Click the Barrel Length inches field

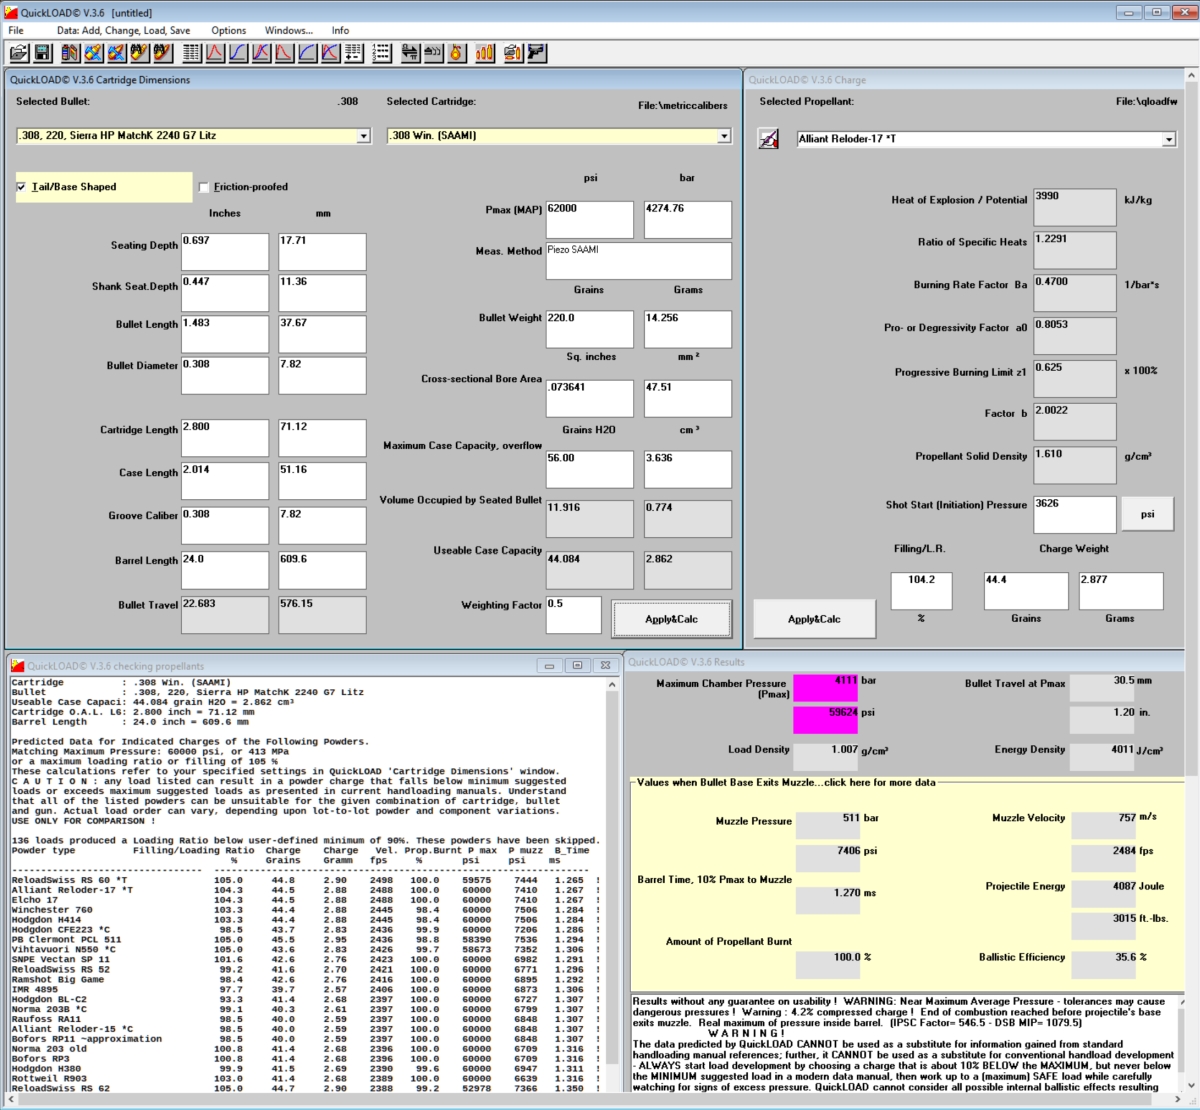[225, 571]
